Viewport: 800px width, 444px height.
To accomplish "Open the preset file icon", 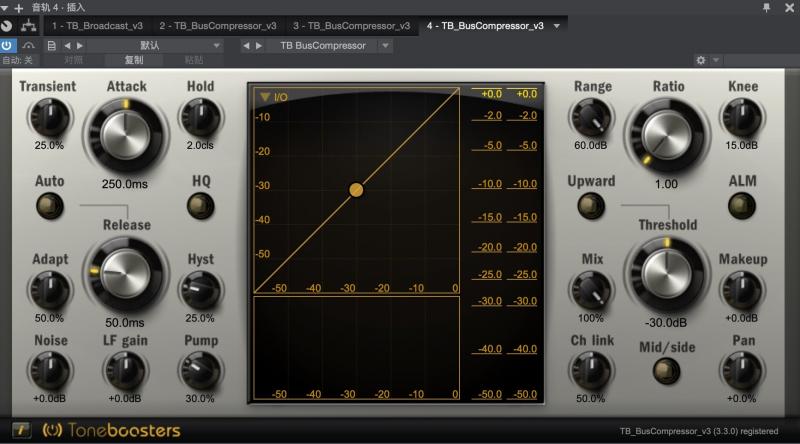I will pyautogui.click(x=51, y=45).
